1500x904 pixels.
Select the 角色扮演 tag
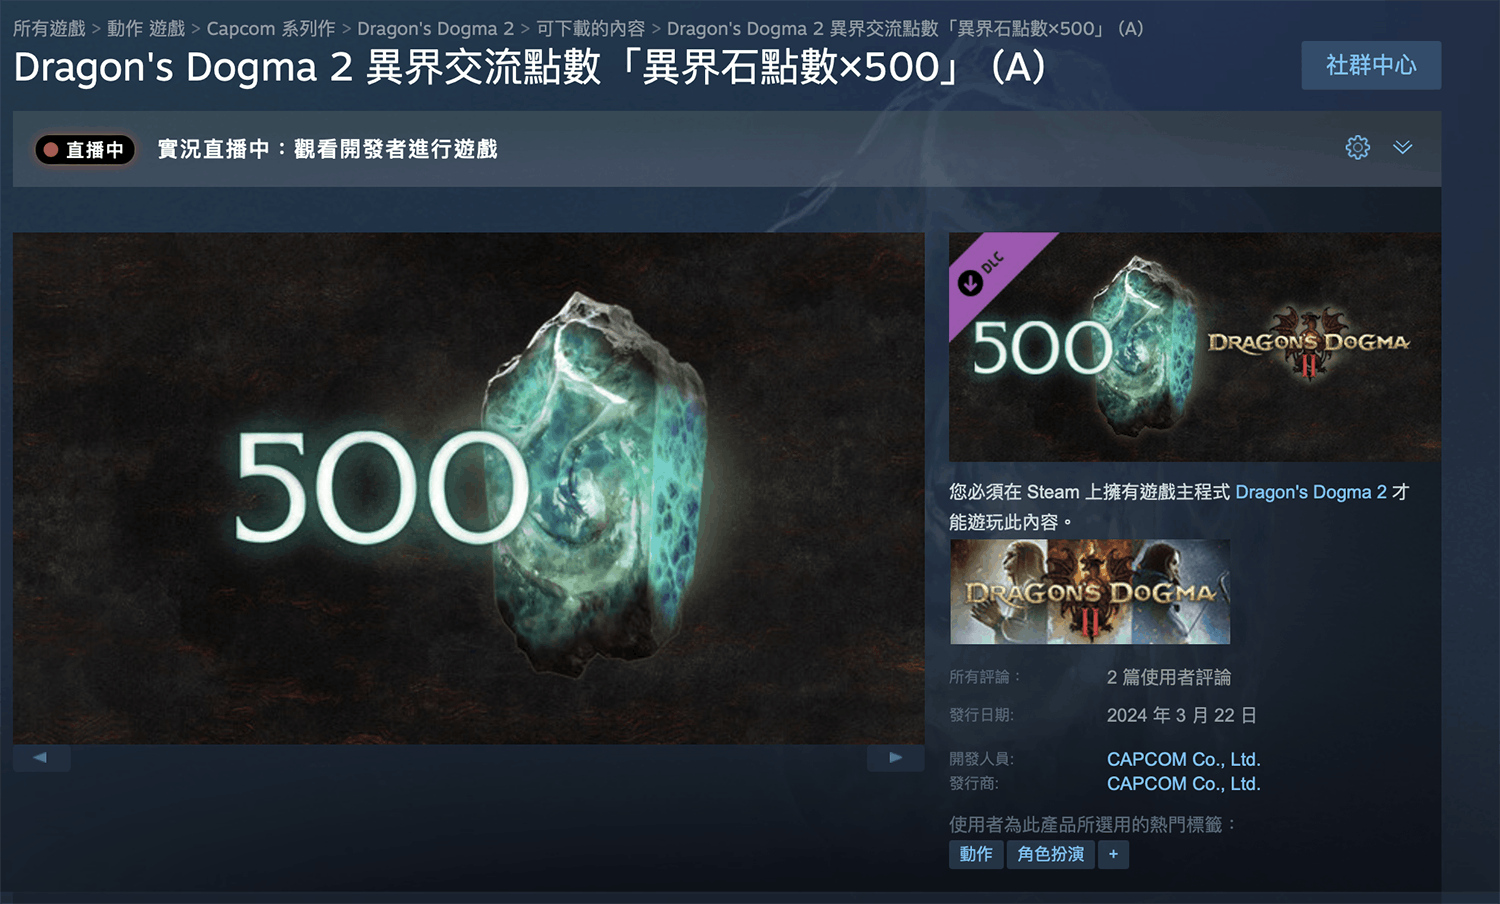point(1050,854)
